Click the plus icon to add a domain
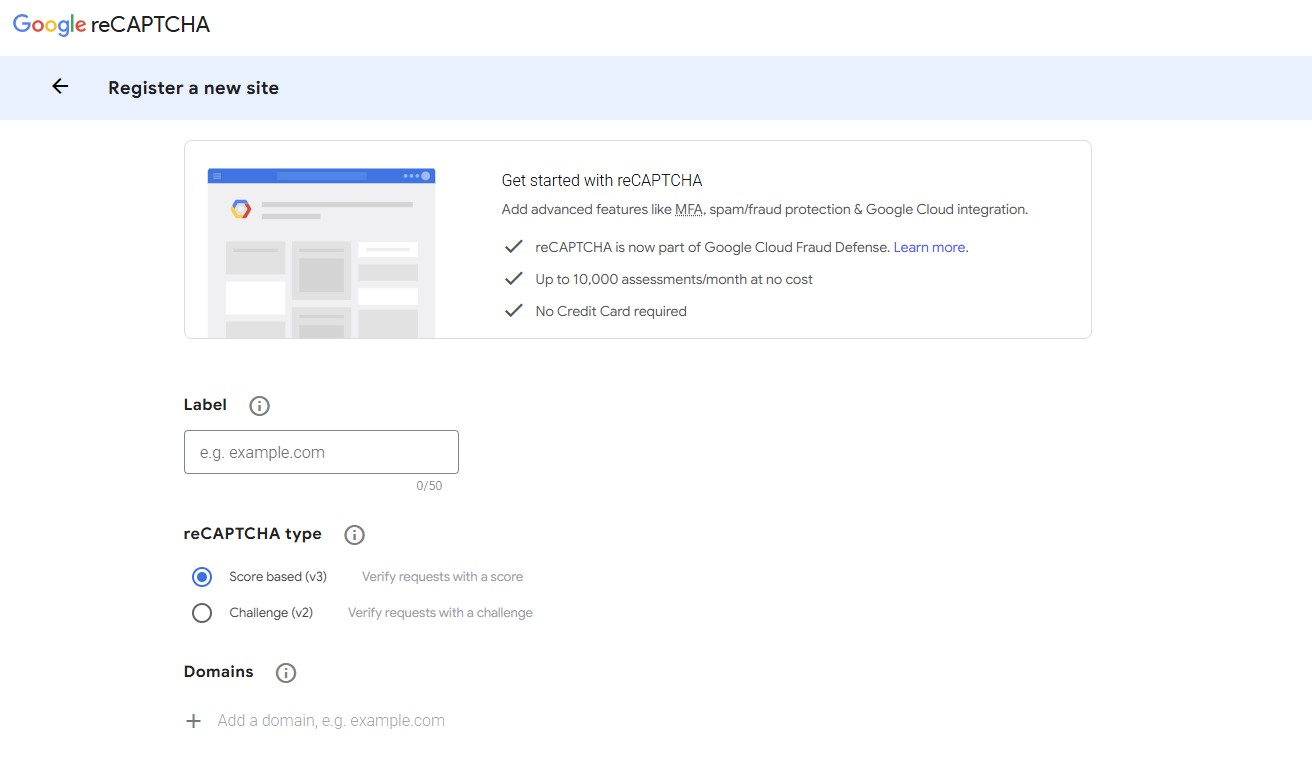 pyautogui.click(x=194, y=721)
